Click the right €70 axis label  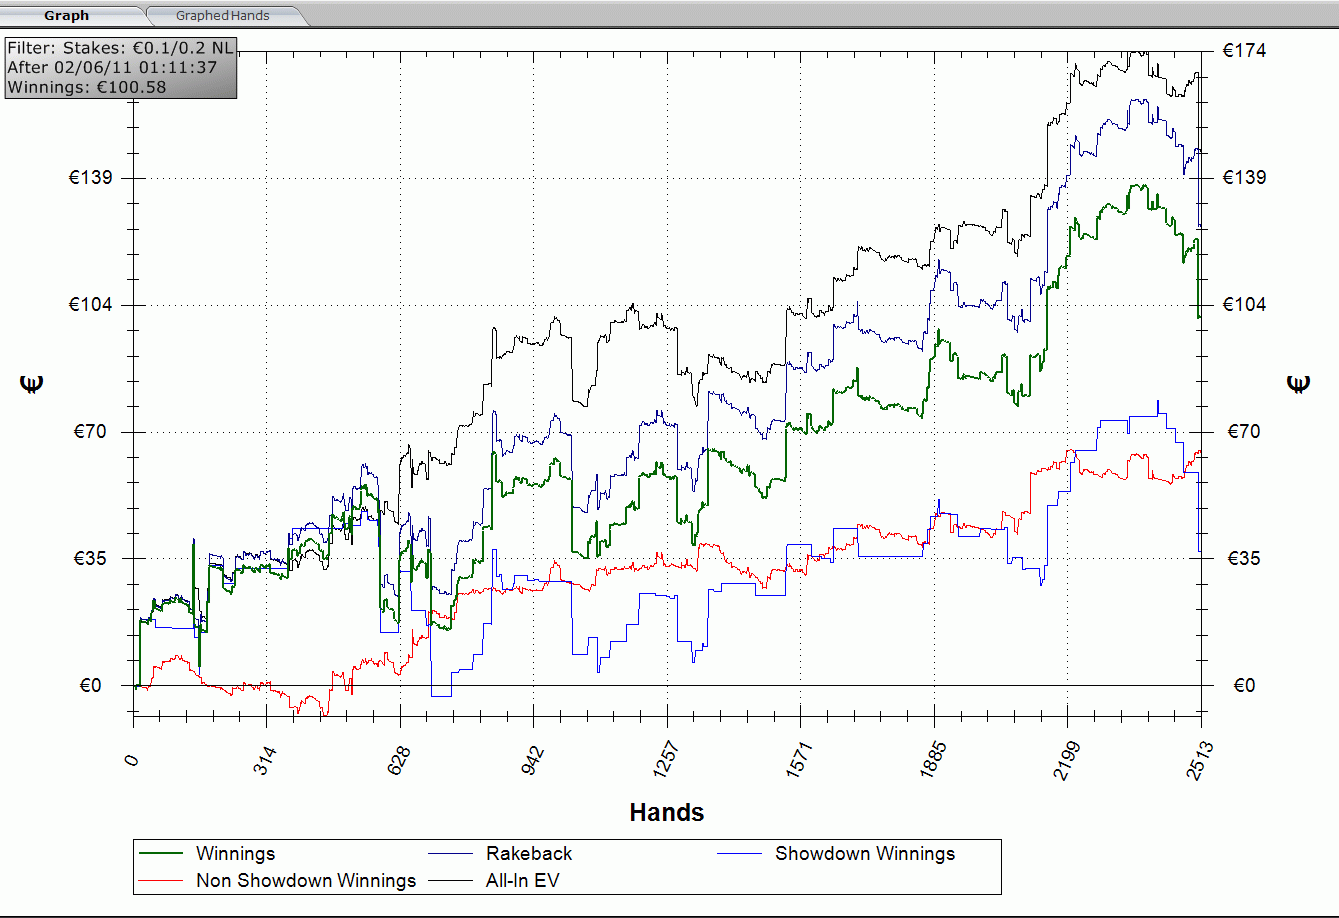(1242, 432)
